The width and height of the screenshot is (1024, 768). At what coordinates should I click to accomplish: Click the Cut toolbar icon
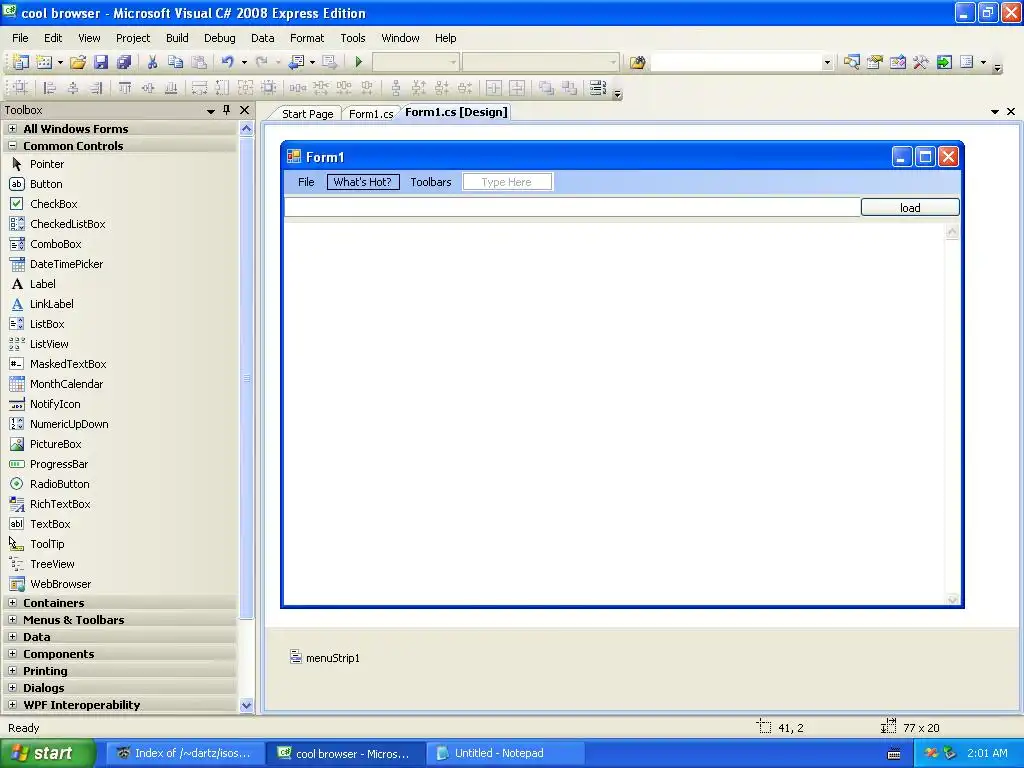(152, 62)
